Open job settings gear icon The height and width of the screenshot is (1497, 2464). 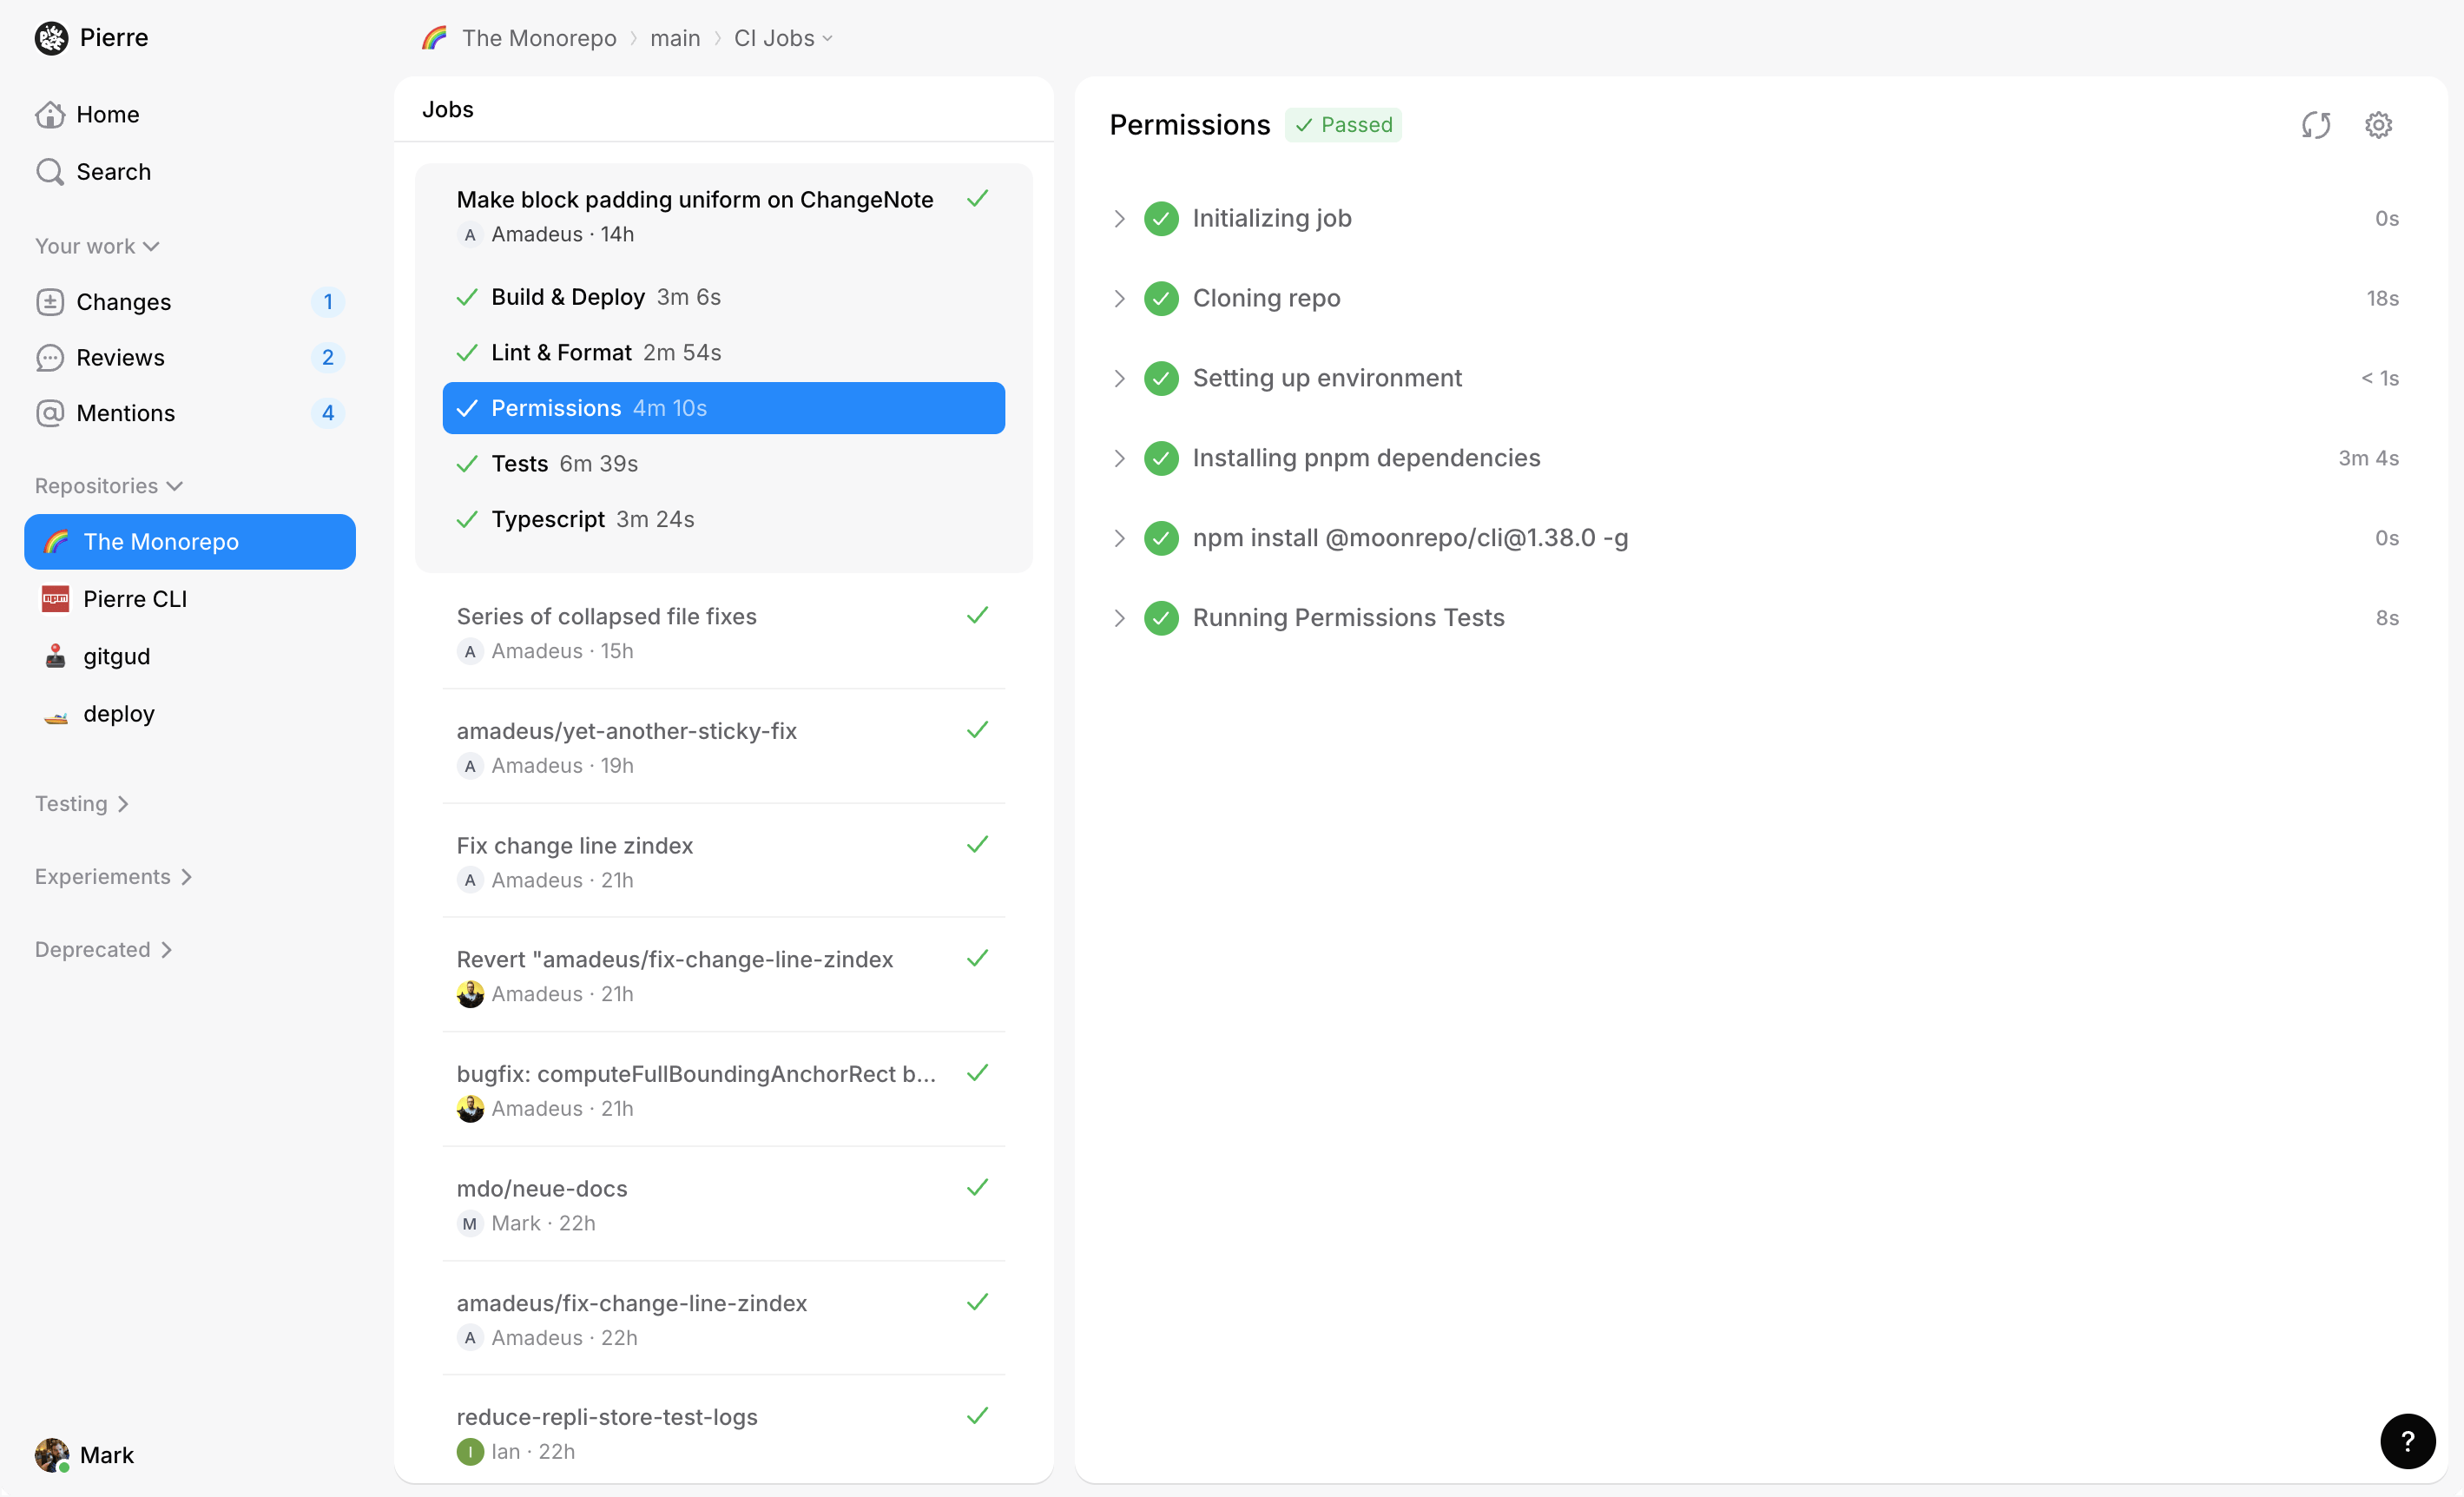click(x=2378, y=125)
